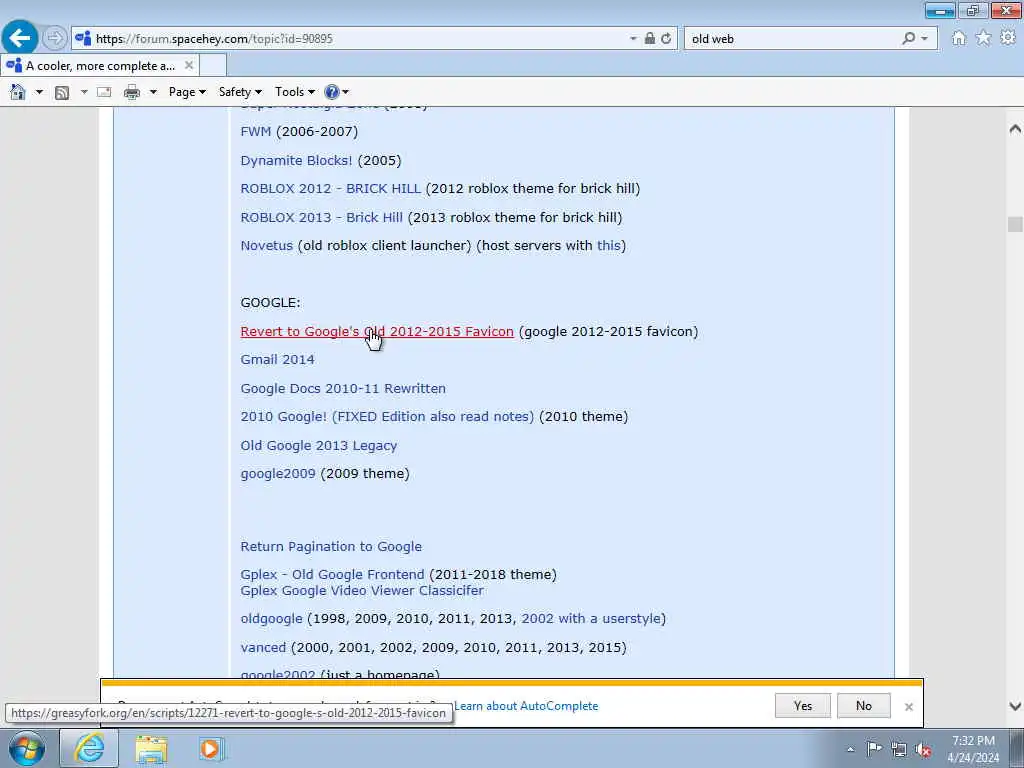The width and height of the screenshot is (1024, 768).
Task: Expand search provider dropdown arrow
Action: click(x=924, y=39)
